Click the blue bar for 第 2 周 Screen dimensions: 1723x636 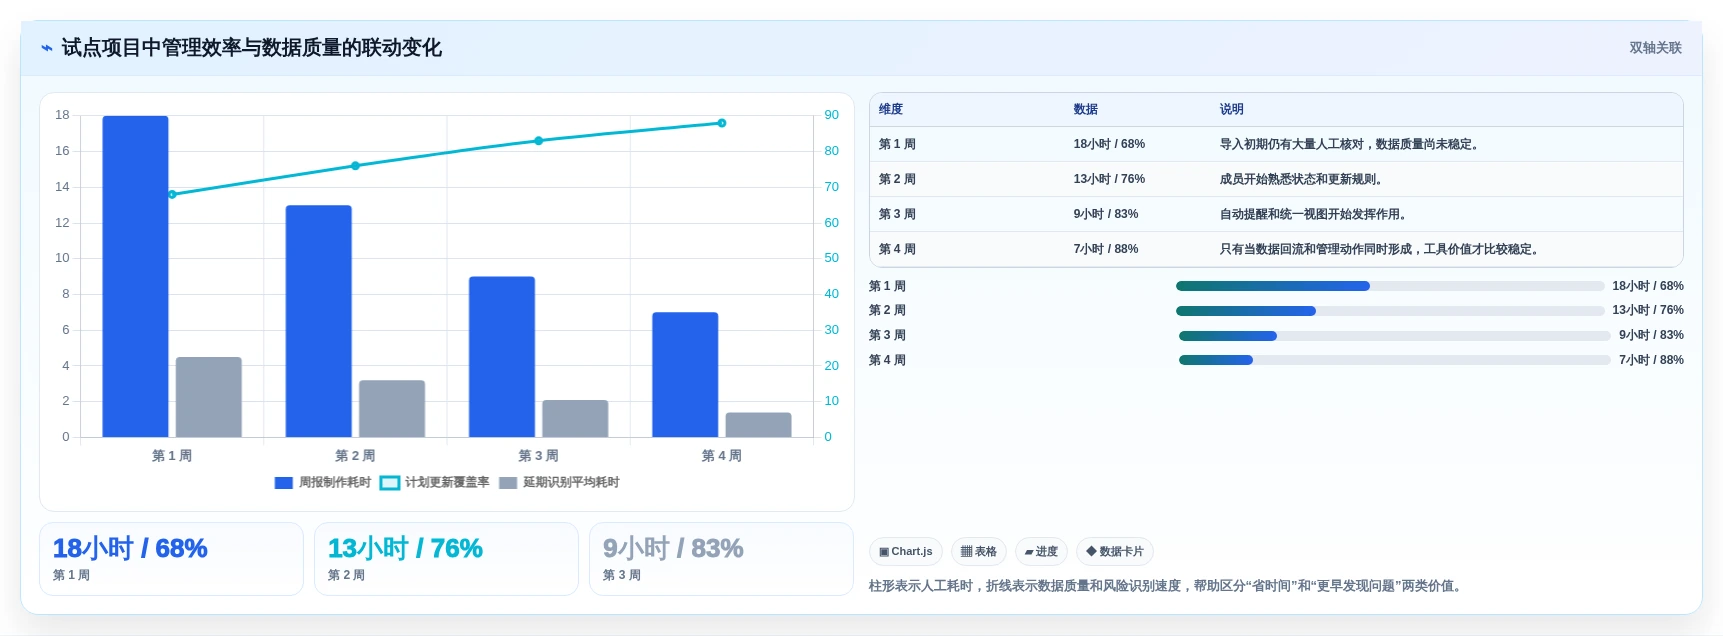tap(319, 321)
